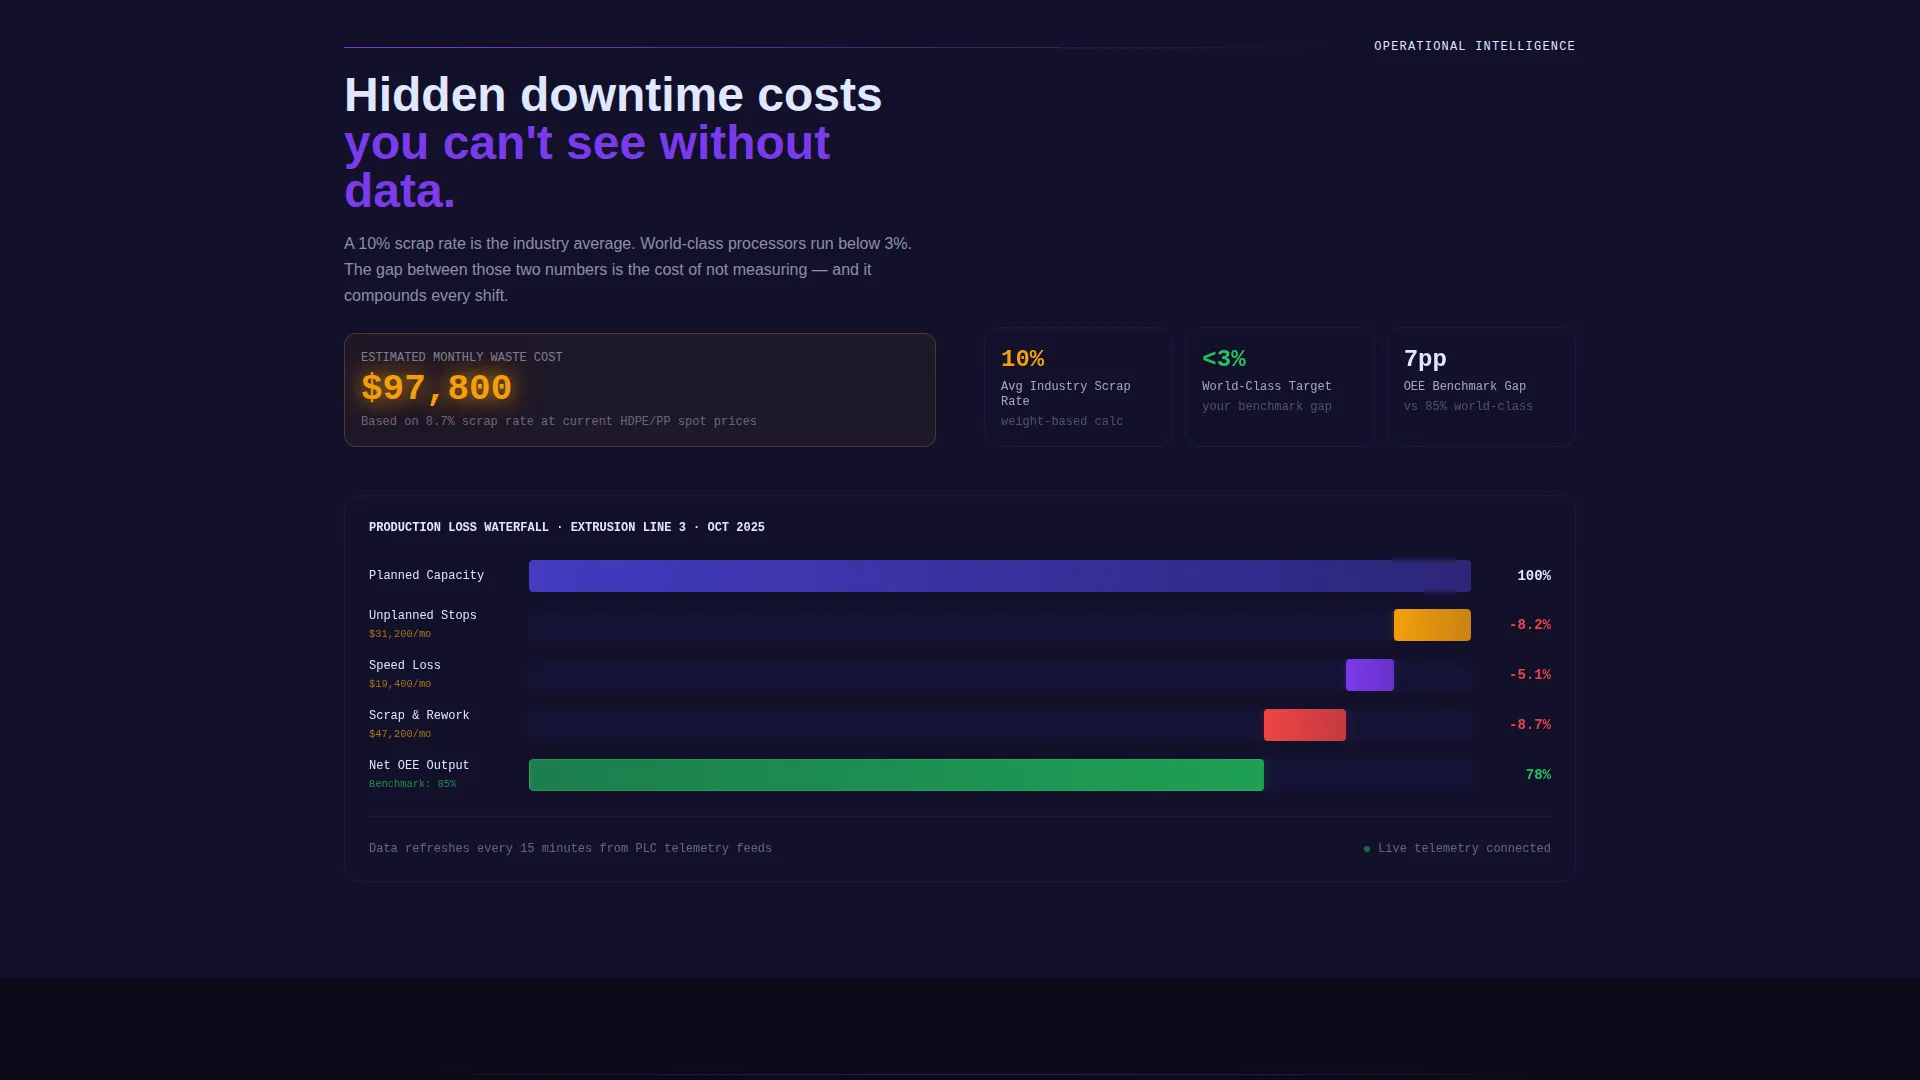Screen dimensions: 1920x1080
Task: Click the Speed Loss row label
Action: [405, 666]
